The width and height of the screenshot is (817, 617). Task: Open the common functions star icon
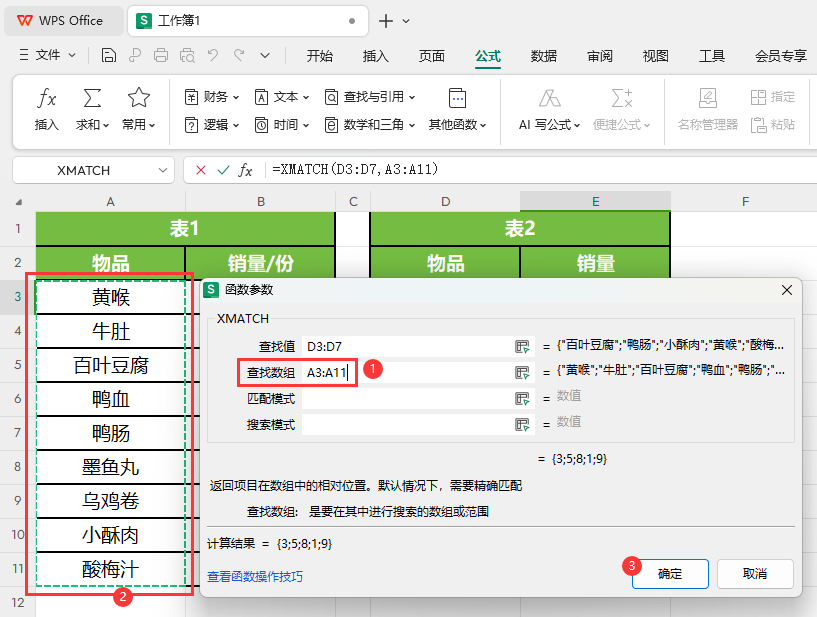tap(139, 98)
